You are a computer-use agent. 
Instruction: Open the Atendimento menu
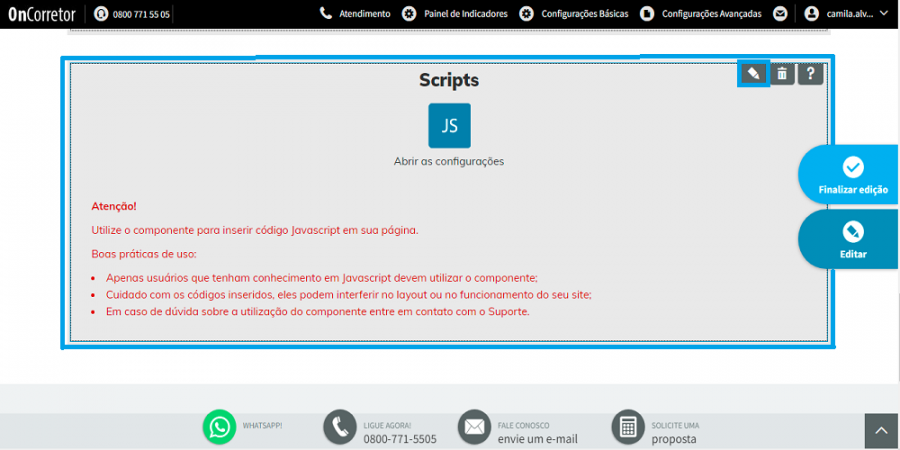[355, 14]
